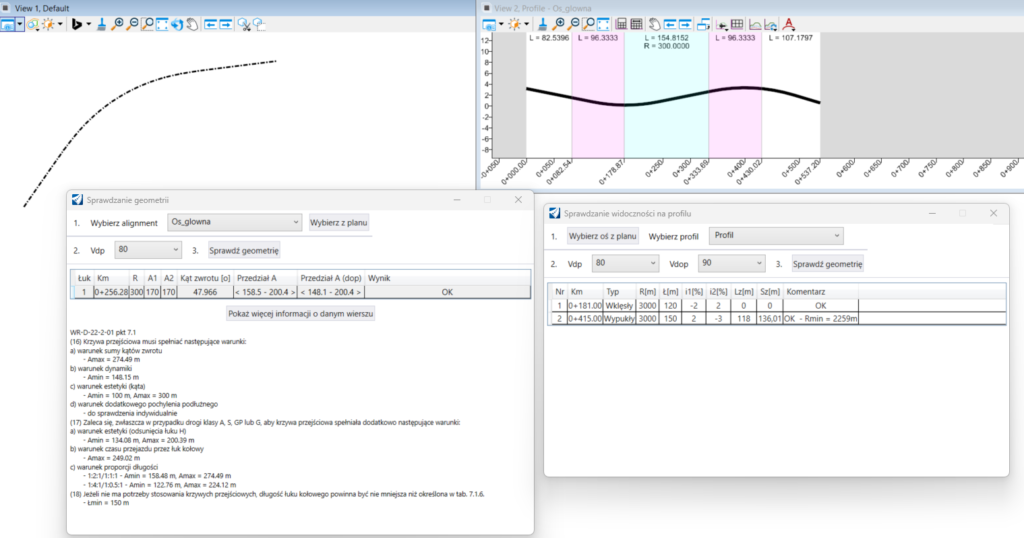Click Update View brush icon in View 1
Image resolution: width=1024 pixels, height=538 pixels.
click(103, 23)
